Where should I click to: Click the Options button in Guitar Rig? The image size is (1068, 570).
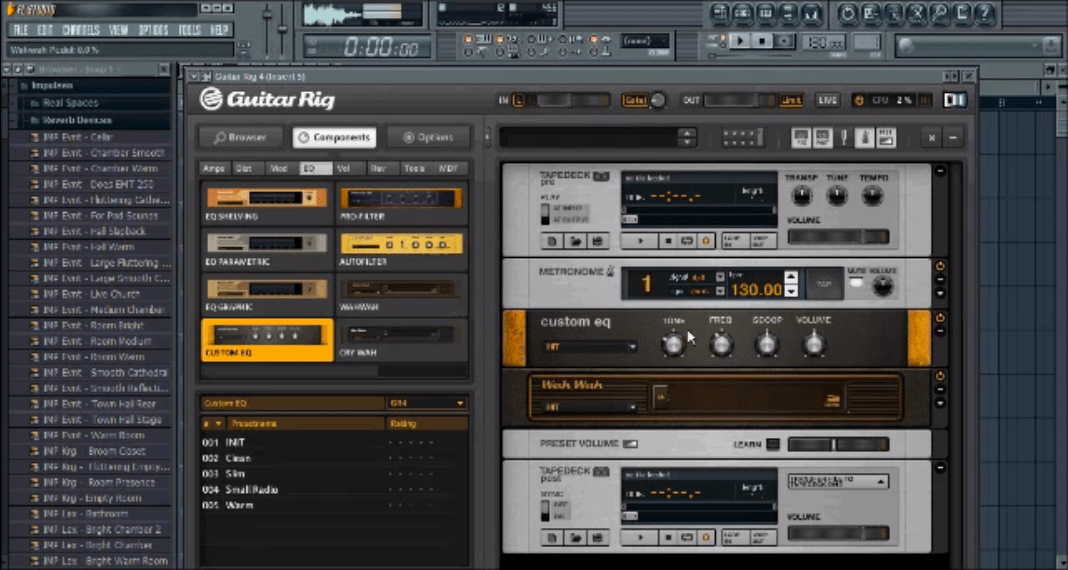click(428, 137)
